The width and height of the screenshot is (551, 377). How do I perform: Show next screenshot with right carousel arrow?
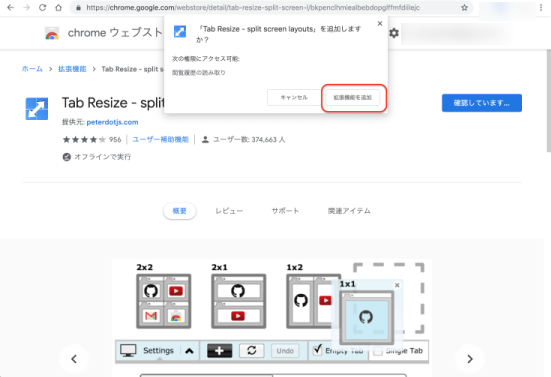[x=470, y=359]
